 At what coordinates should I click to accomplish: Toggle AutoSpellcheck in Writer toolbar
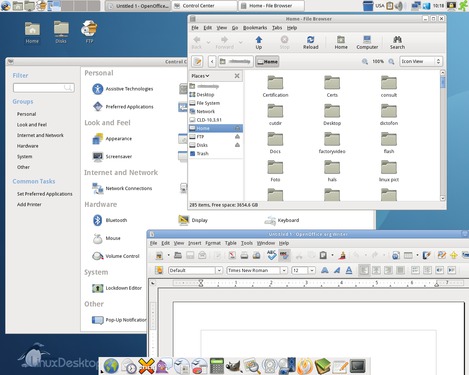(x=284, y=255)
